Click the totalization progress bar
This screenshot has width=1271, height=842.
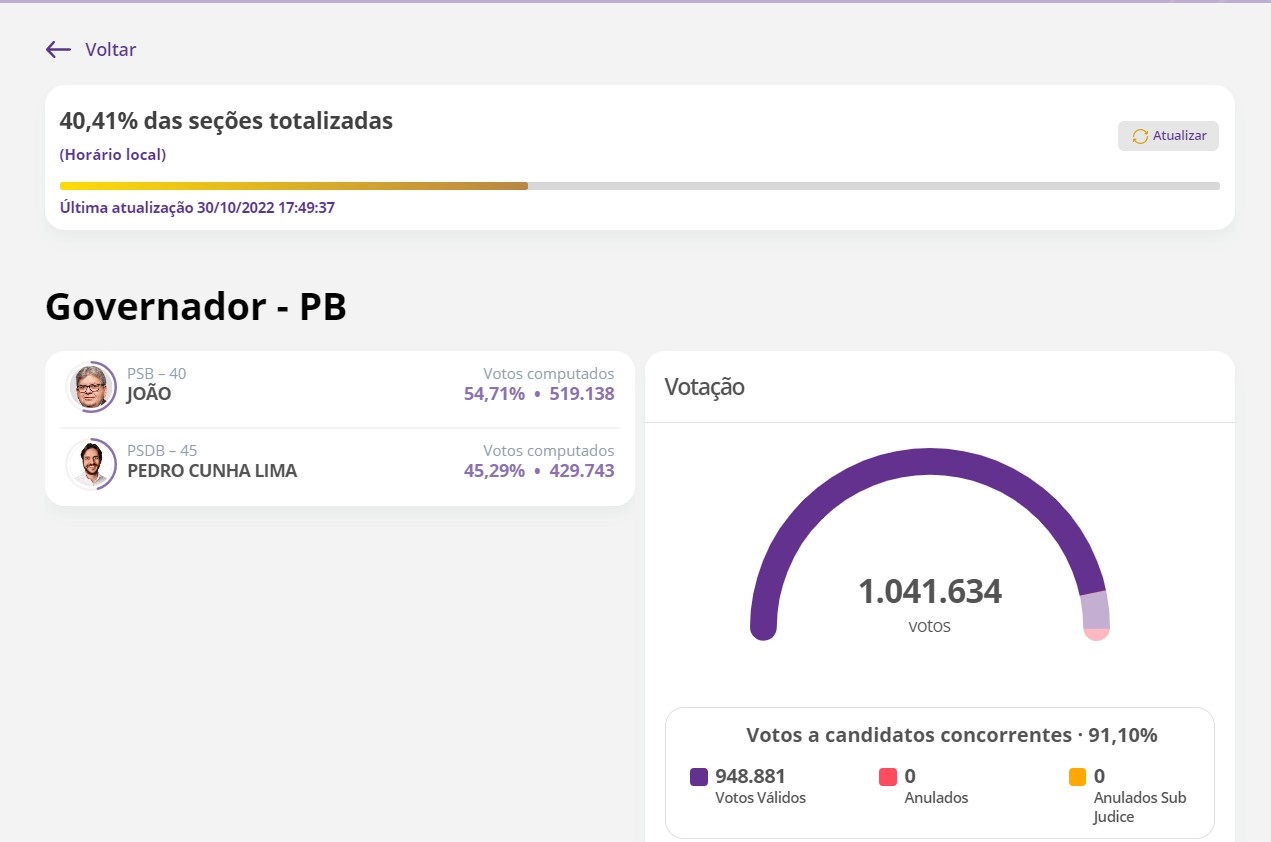click(640, 186)
